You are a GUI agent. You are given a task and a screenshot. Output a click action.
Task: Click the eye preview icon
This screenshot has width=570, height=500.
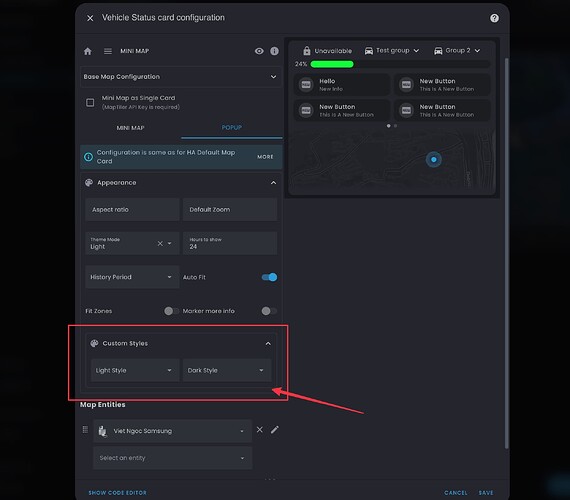[259, 51]
